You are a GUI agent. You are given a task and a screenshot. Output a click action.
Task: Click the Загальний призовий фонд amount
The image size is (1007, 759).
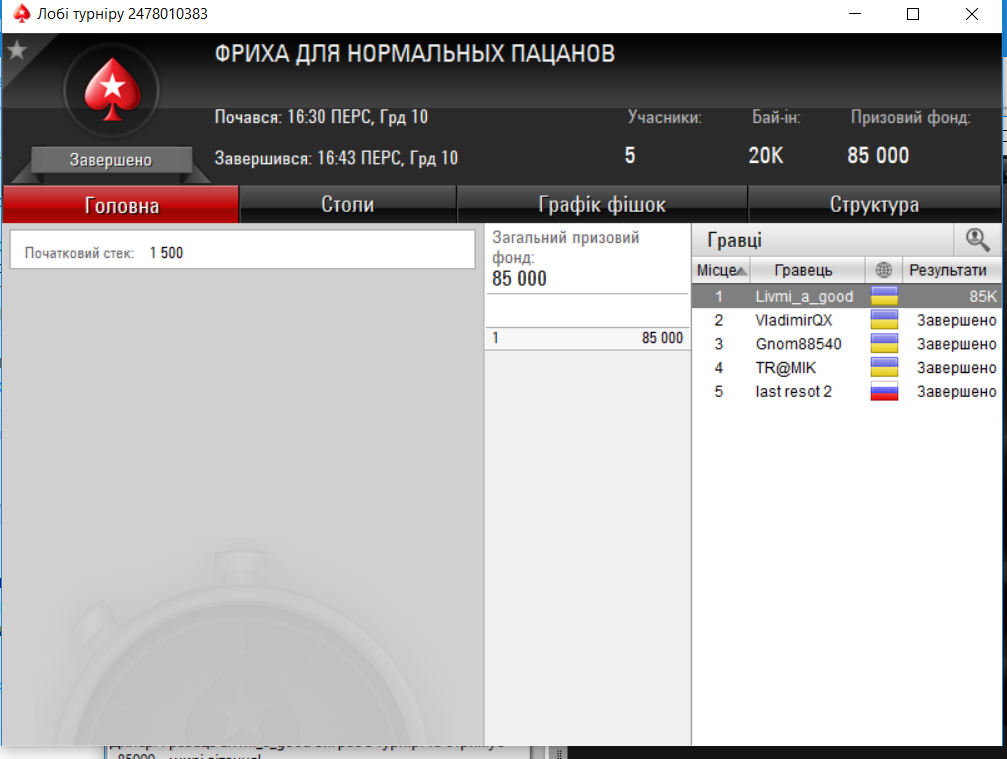pyautogui.click(x=519, y=279)
